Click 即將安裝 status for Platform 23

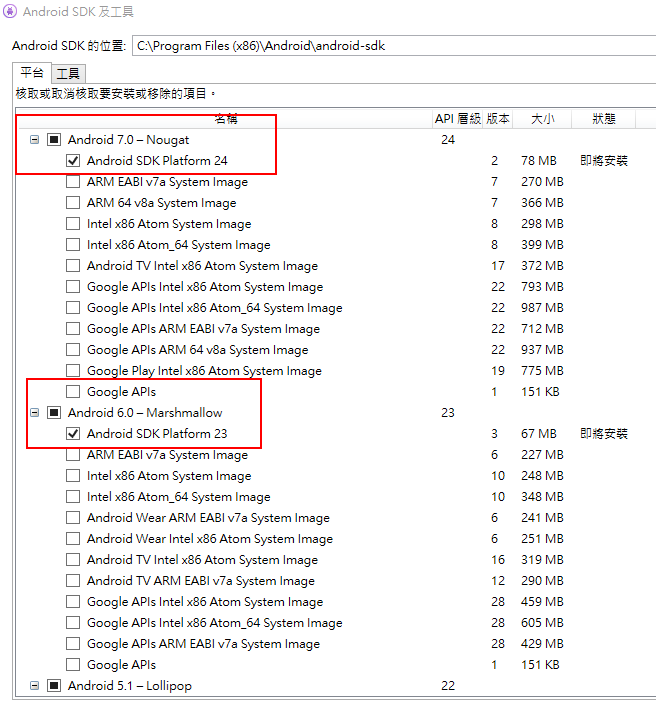[604, 433]
